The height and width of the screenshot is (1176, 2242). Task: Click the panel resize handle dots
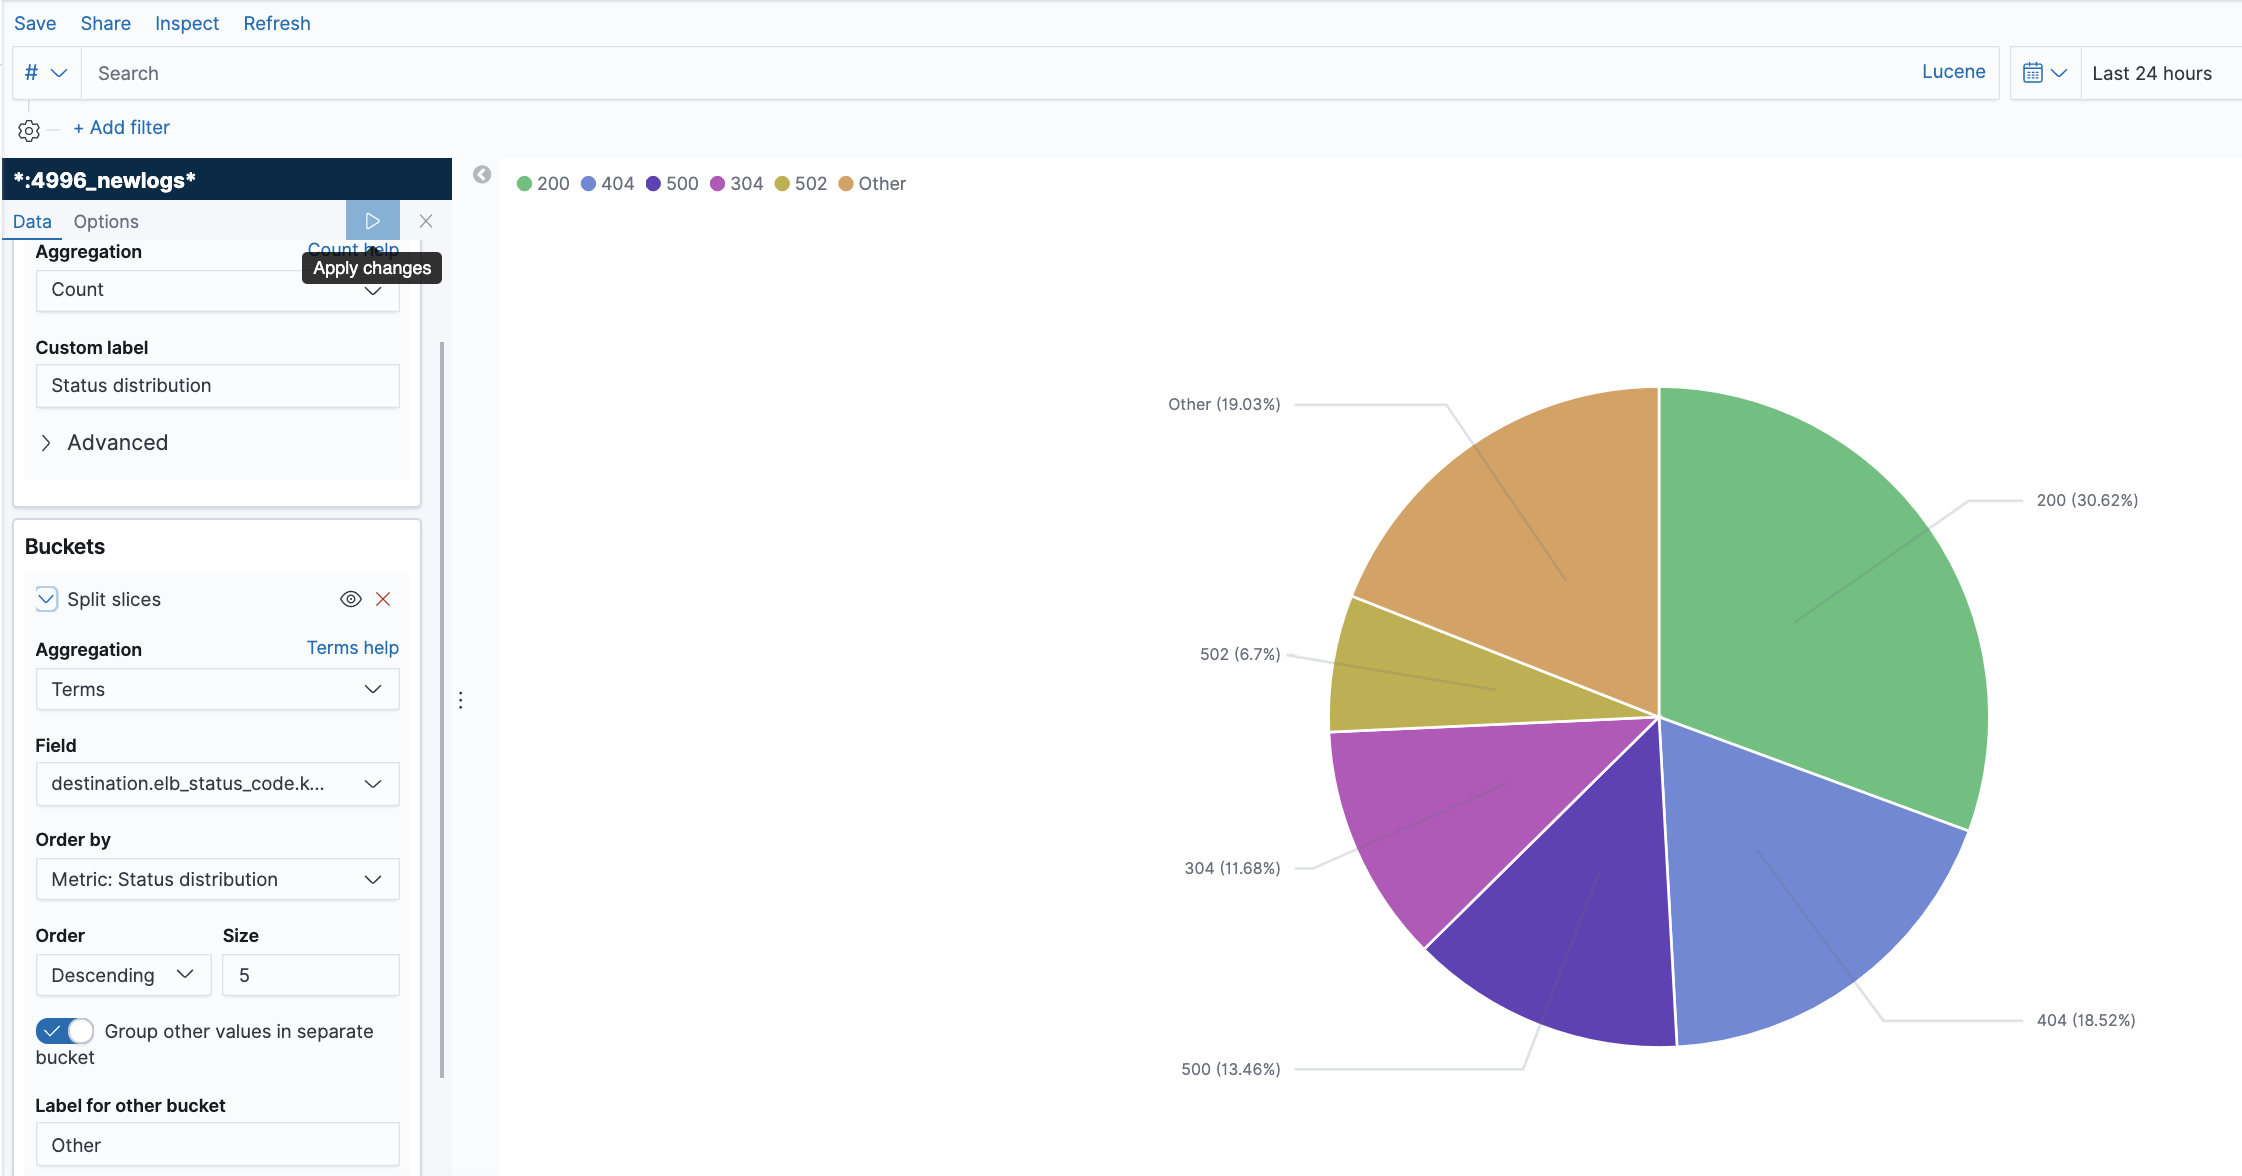pos(460,700)
